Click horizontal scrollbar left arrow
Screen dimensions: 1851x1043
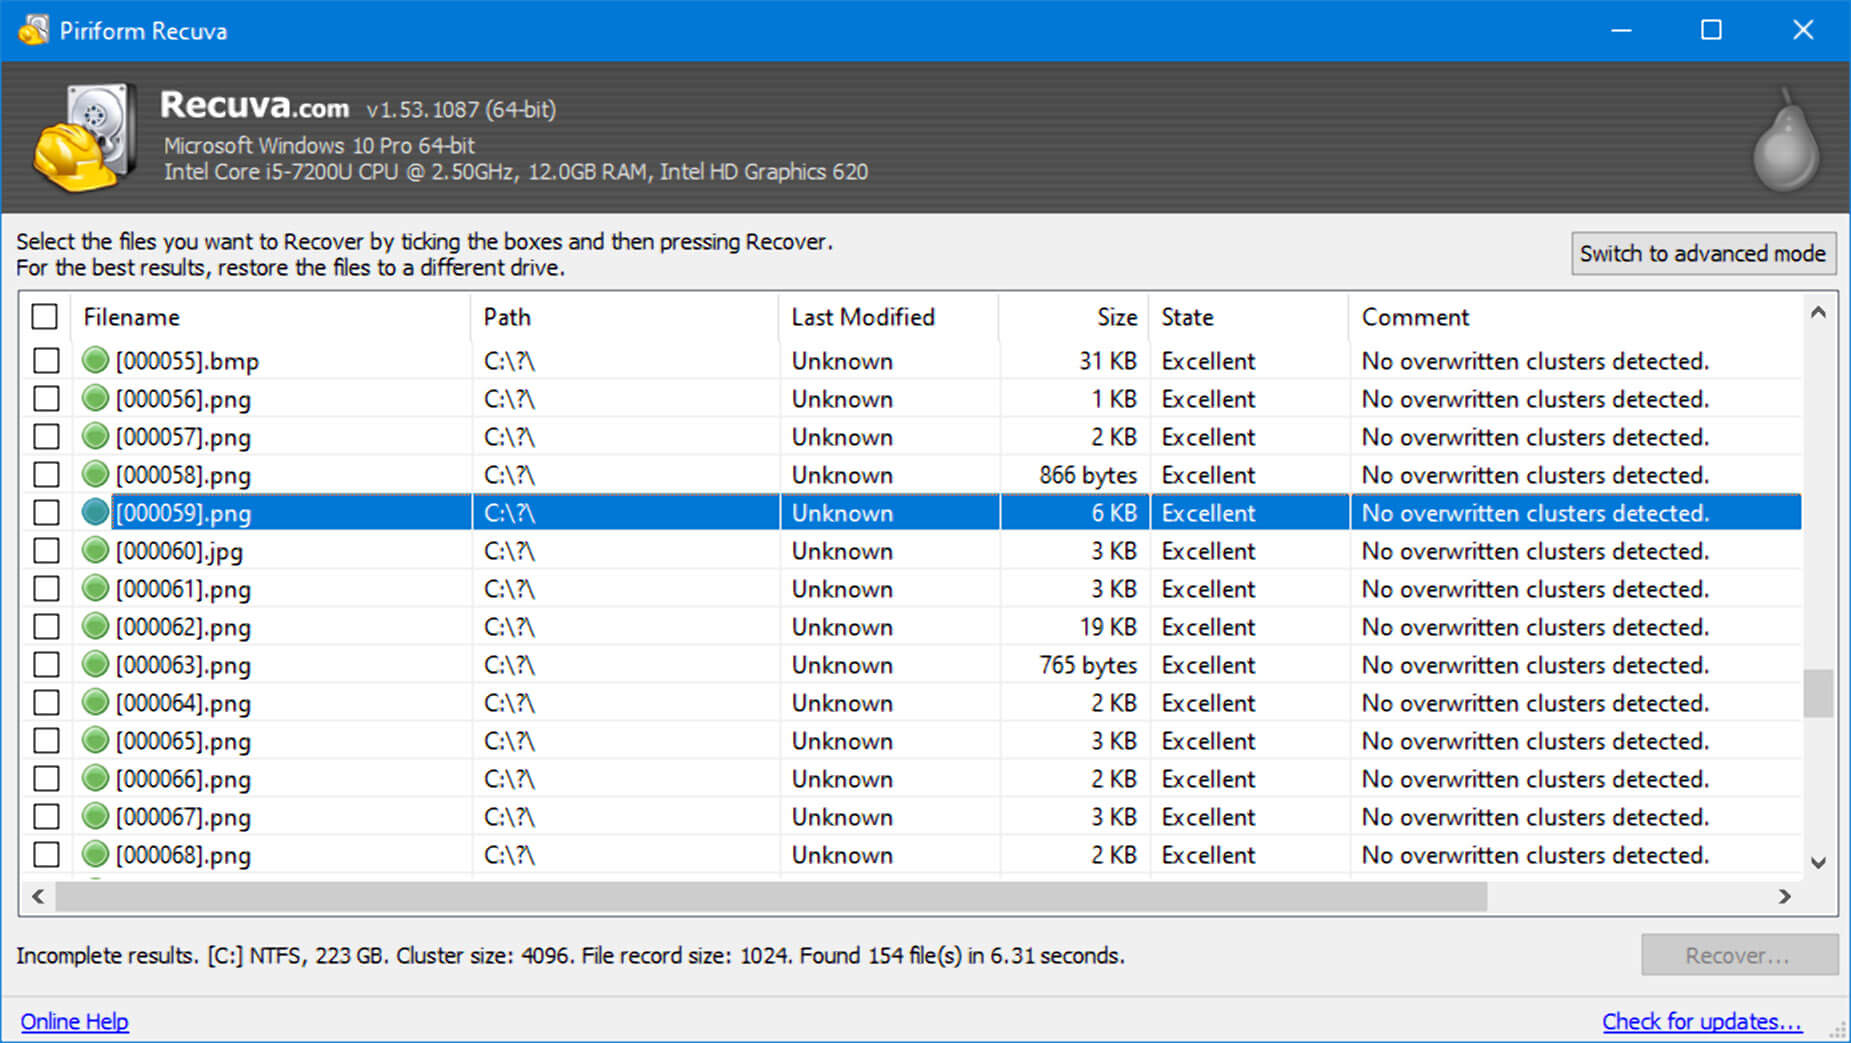[38, 896]
